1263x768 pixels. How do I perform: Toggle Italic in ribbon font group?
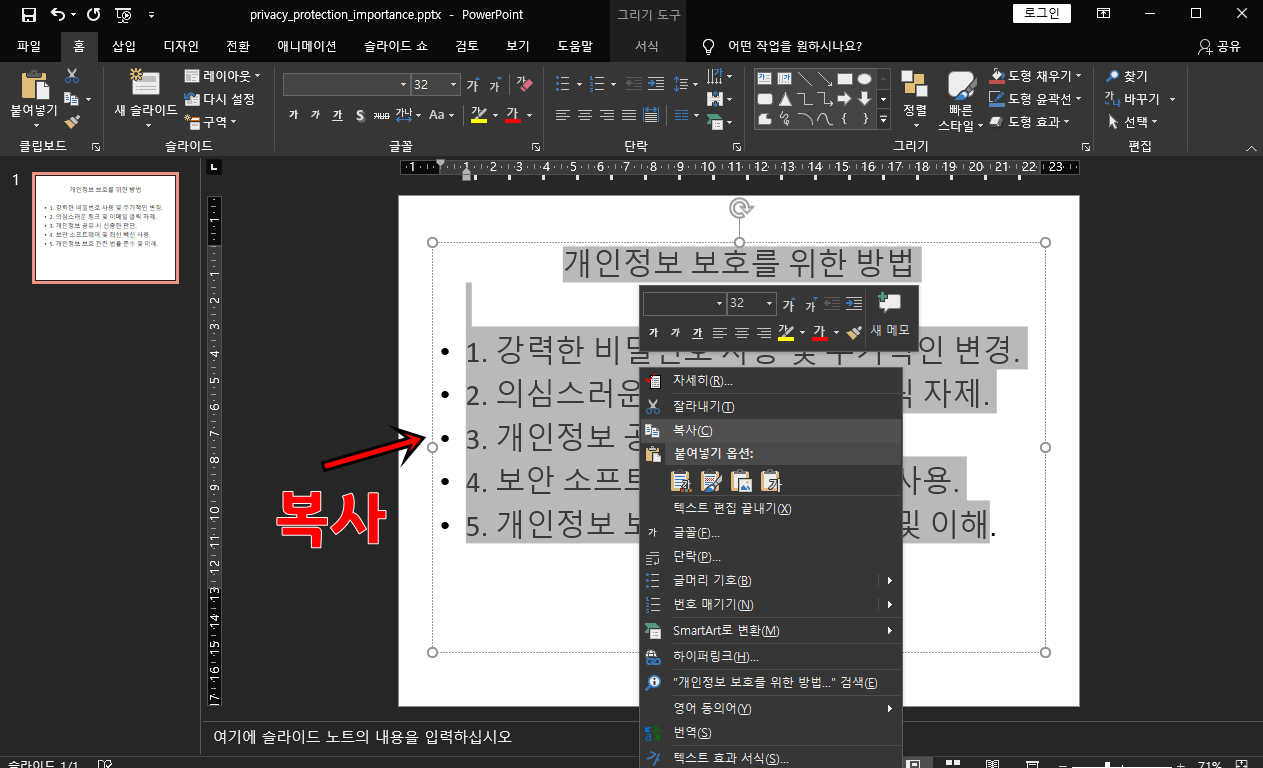[315, 115]
